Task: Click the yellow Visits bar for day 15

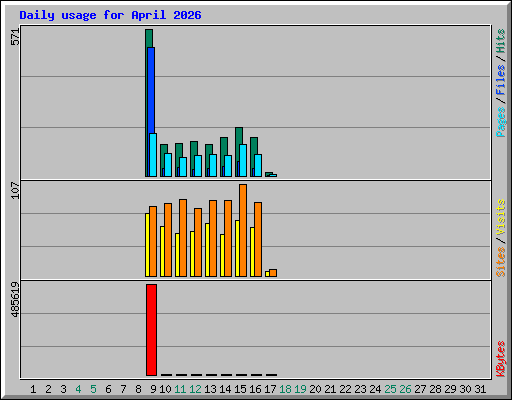Action: 237,248
